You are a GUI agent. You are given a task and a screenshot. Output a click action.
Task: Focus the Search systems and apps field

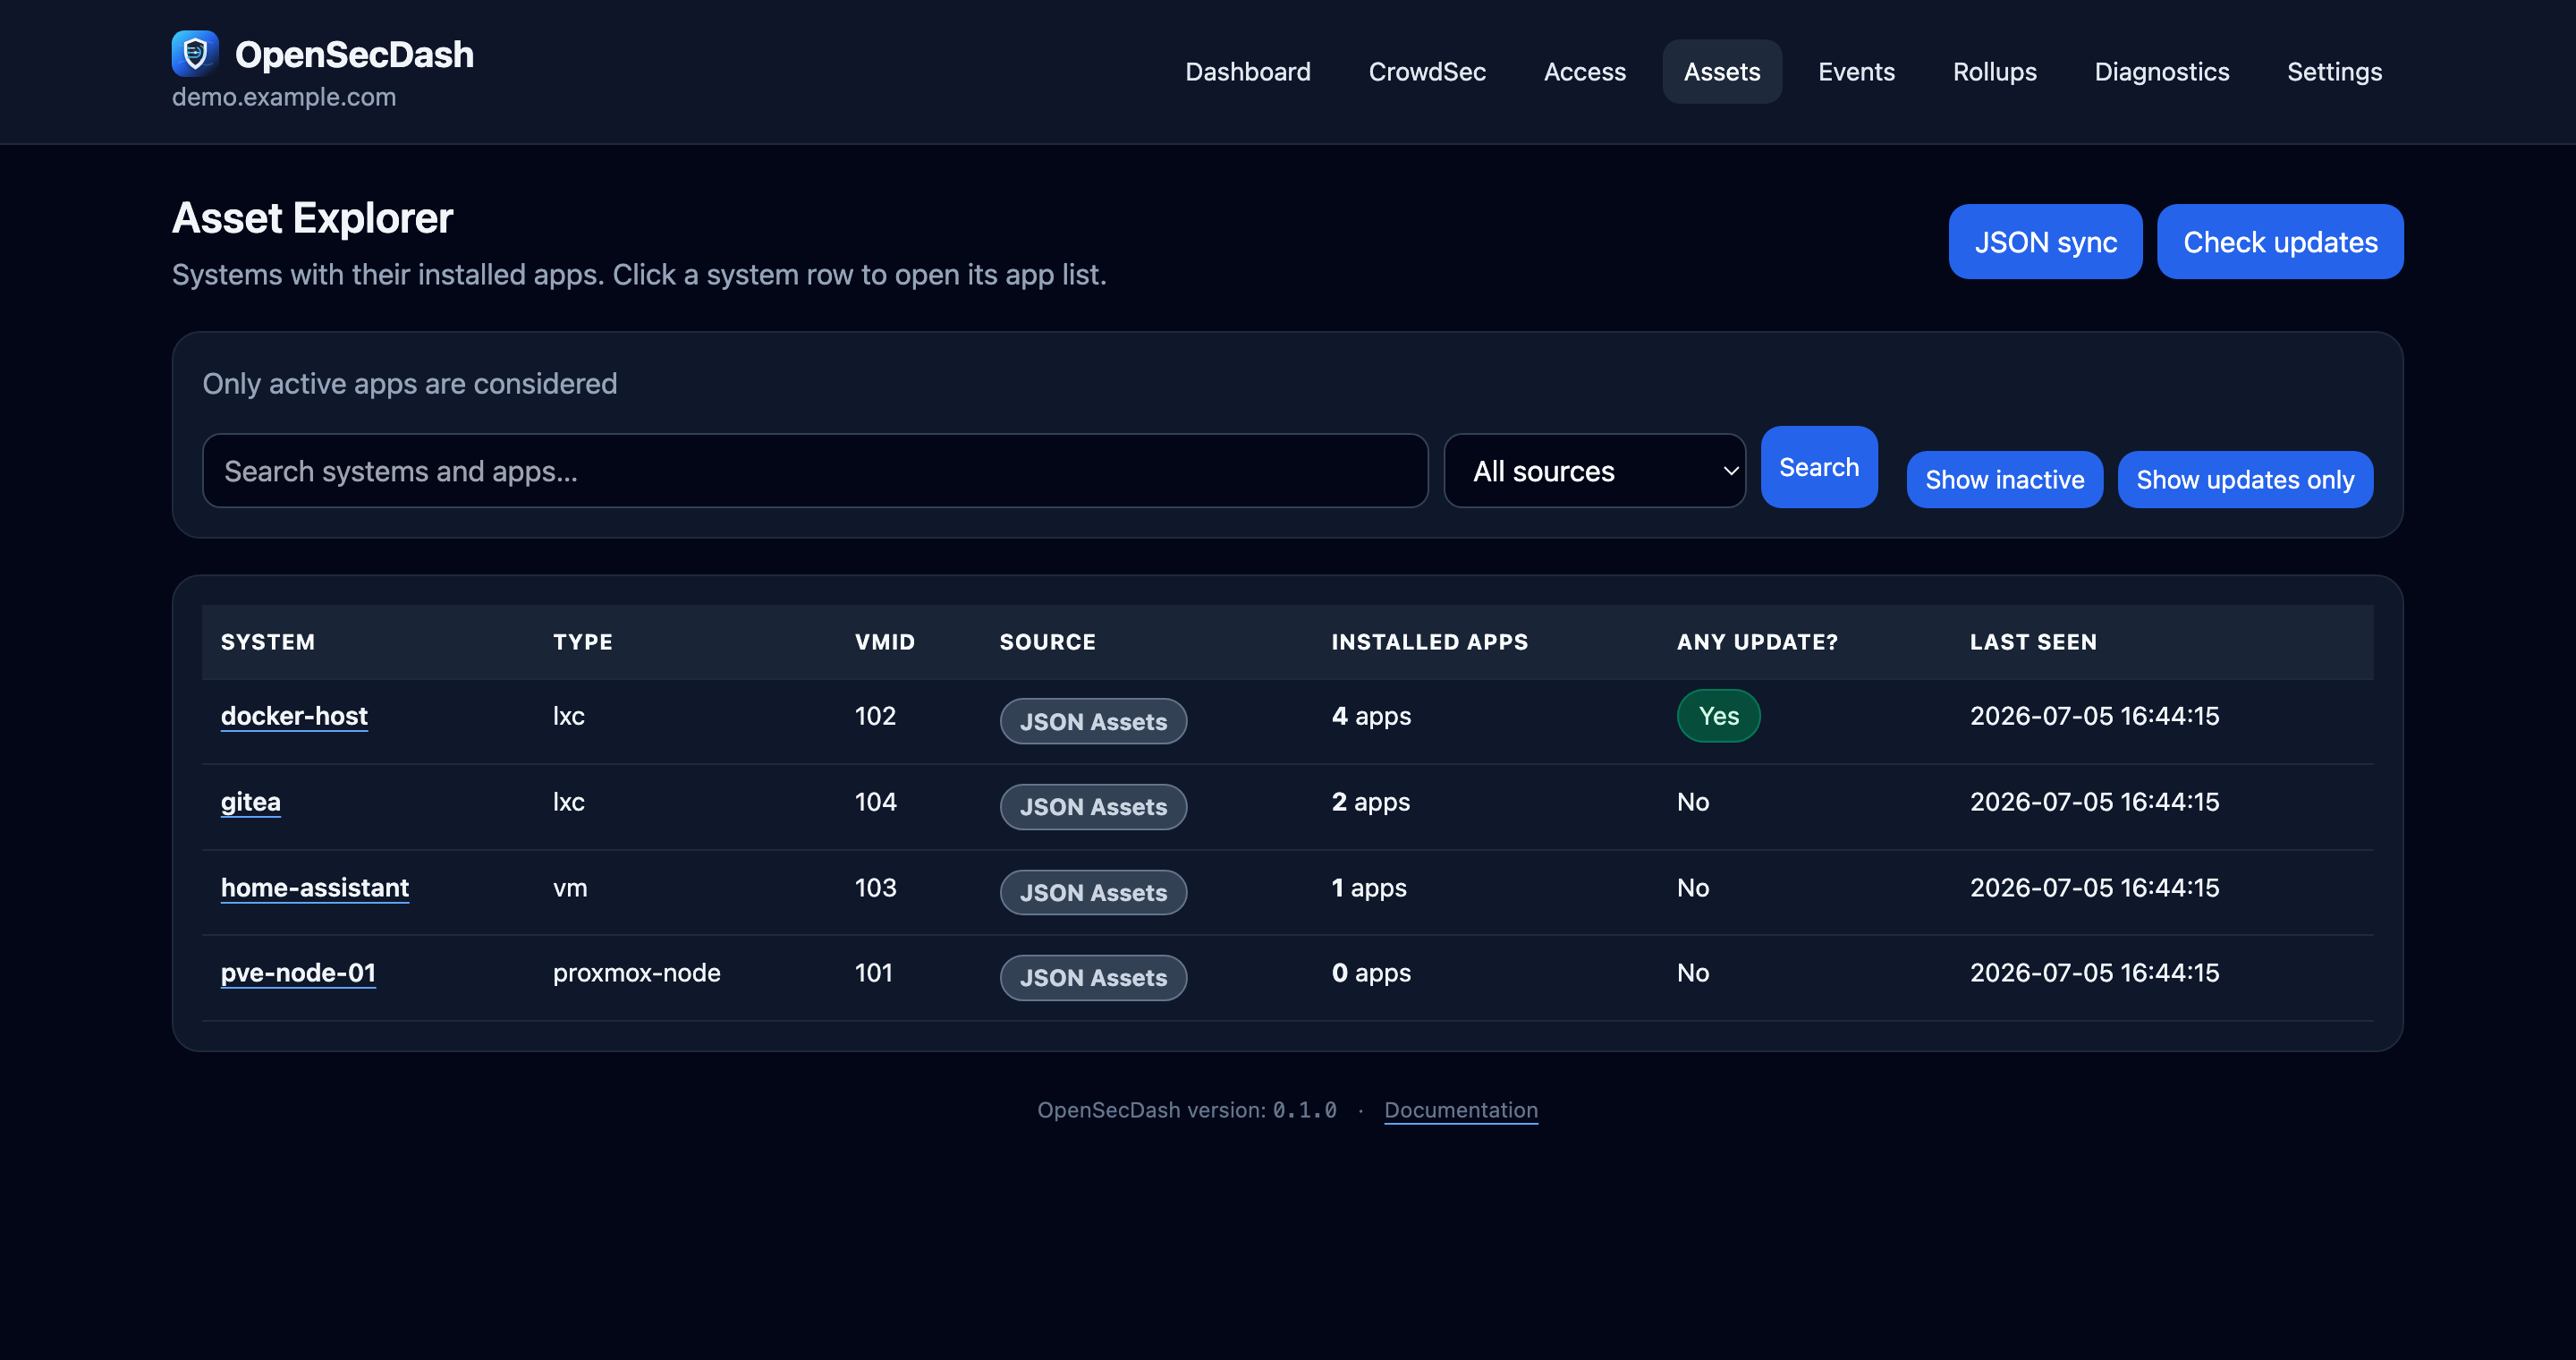pyautogui.click(x=814, y=471)
